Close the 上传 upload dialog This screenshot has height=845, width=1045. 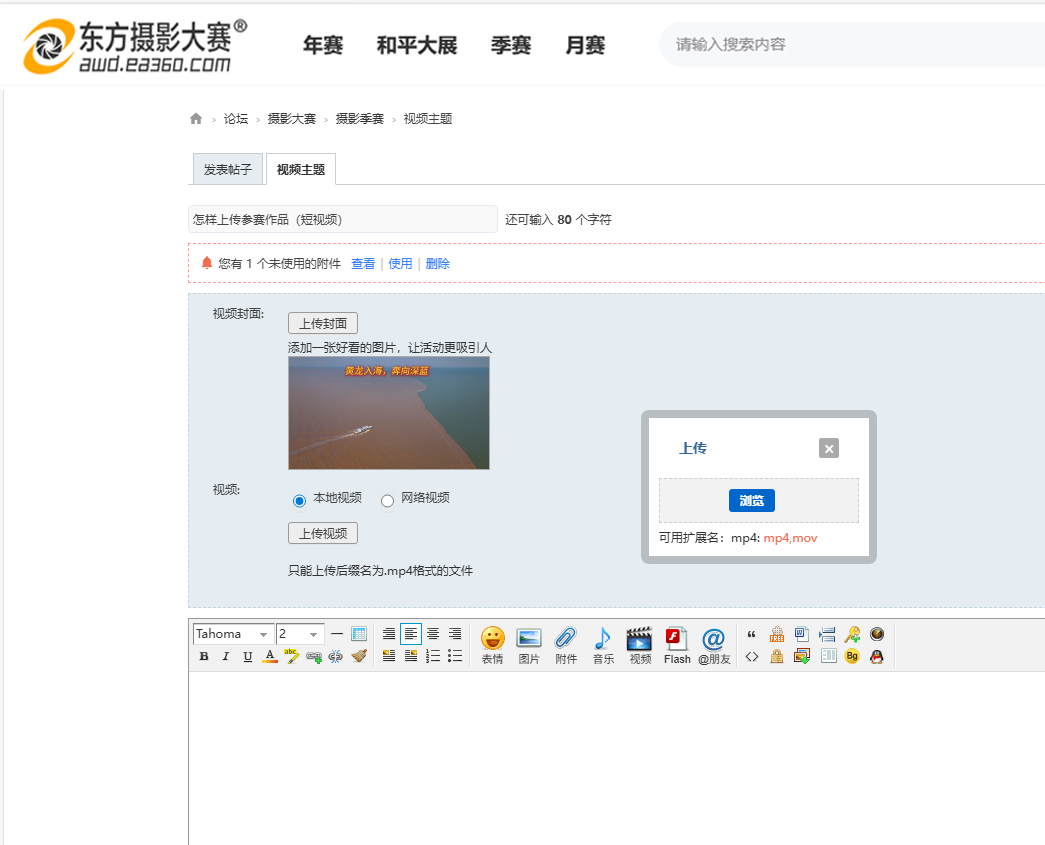tap(828, 448)
